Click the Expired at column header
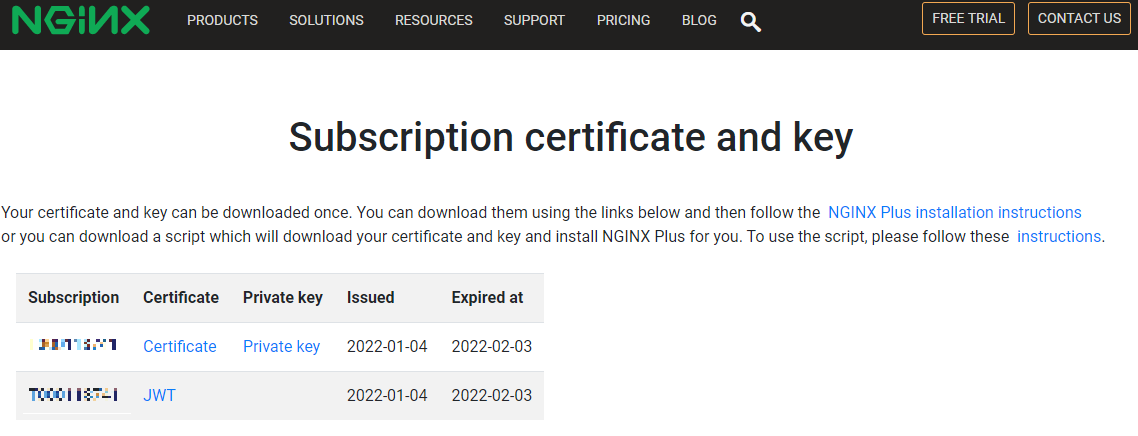The height and width of the screenshot is (436, 1138). [487, 297]
